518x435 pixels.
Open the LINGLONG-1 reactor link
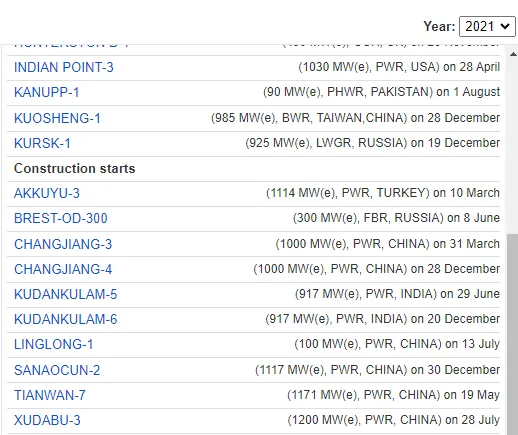53,344
